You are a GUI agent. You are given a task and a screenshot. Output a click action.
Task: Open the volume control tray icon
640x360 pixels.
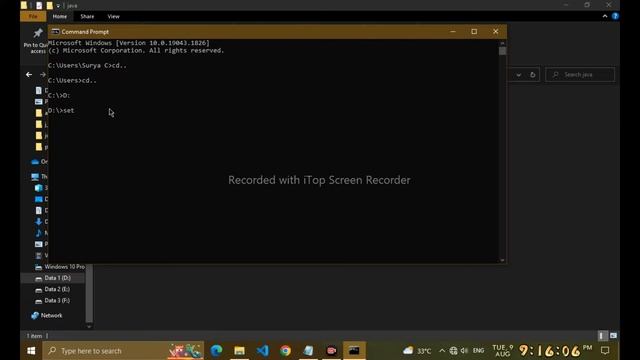(x=464, y=351)
